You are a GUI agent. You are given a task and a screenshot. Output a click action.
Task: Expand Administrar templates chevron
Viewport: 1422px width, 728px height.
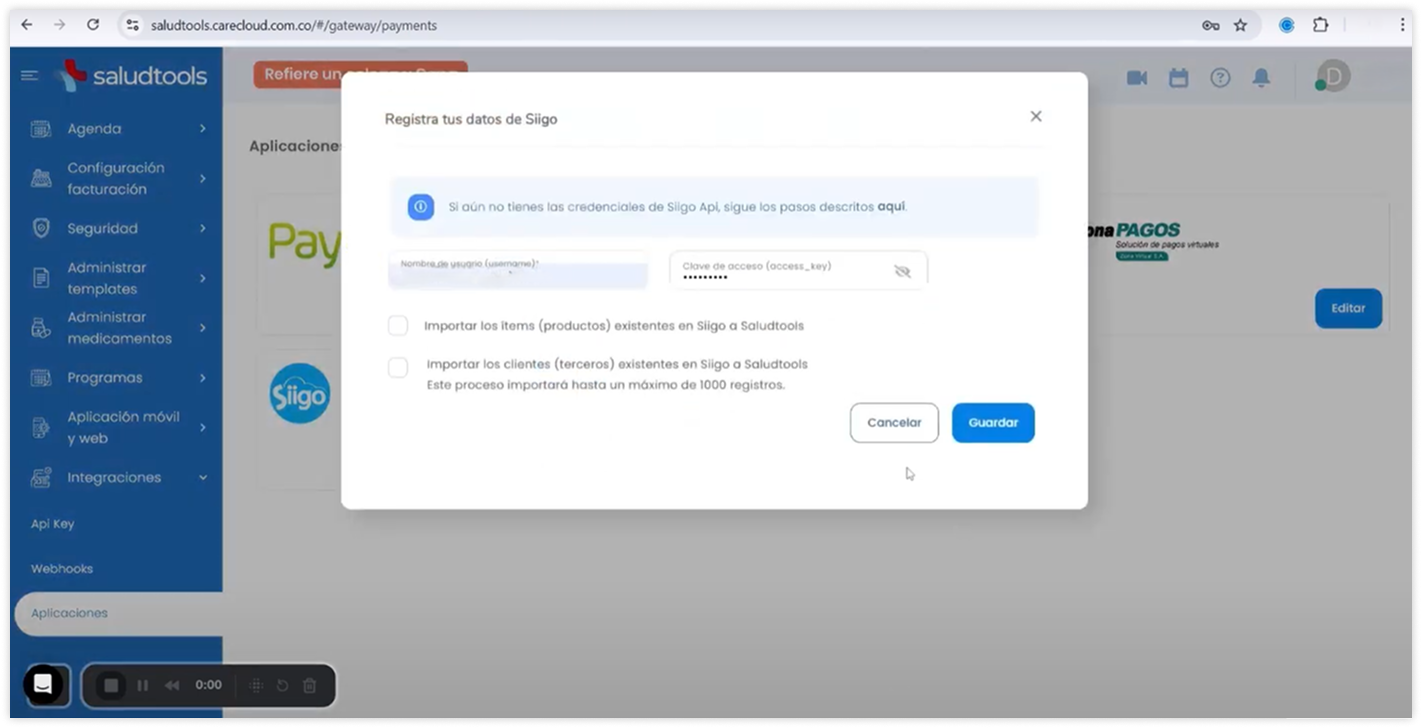pos(203,278)
